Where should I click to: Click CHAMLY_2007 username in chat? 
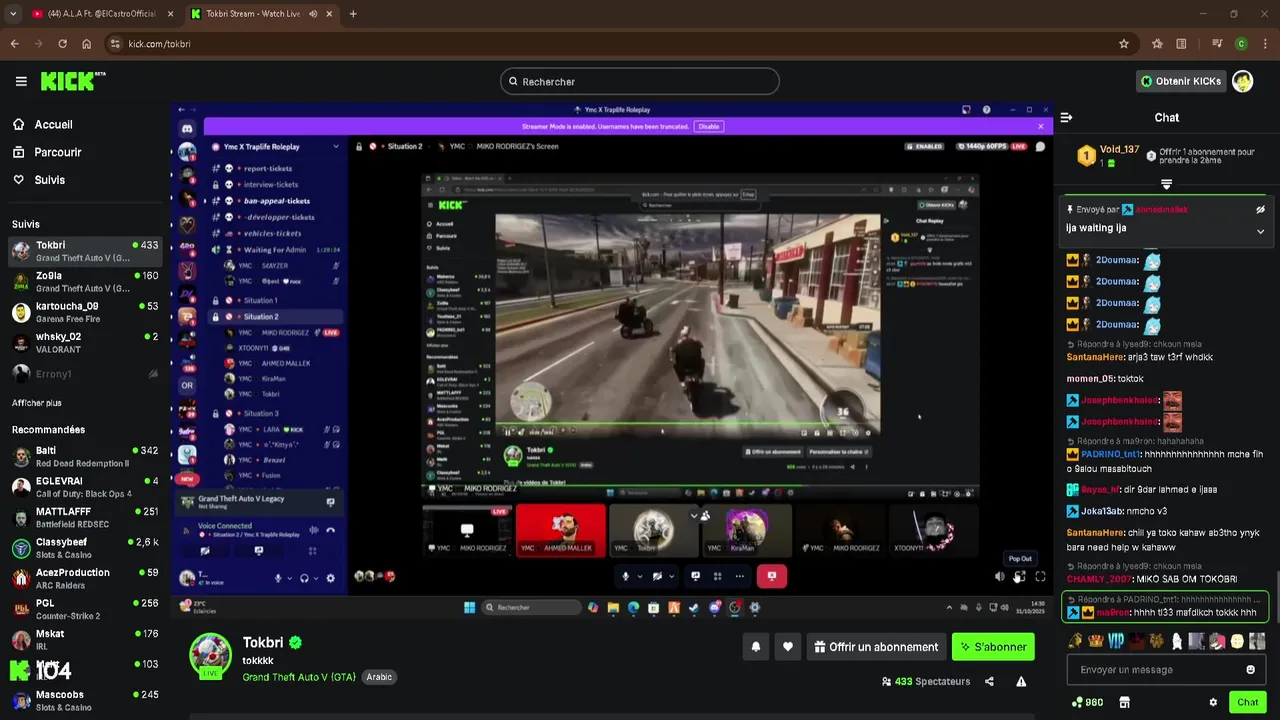coord(1098,579)
